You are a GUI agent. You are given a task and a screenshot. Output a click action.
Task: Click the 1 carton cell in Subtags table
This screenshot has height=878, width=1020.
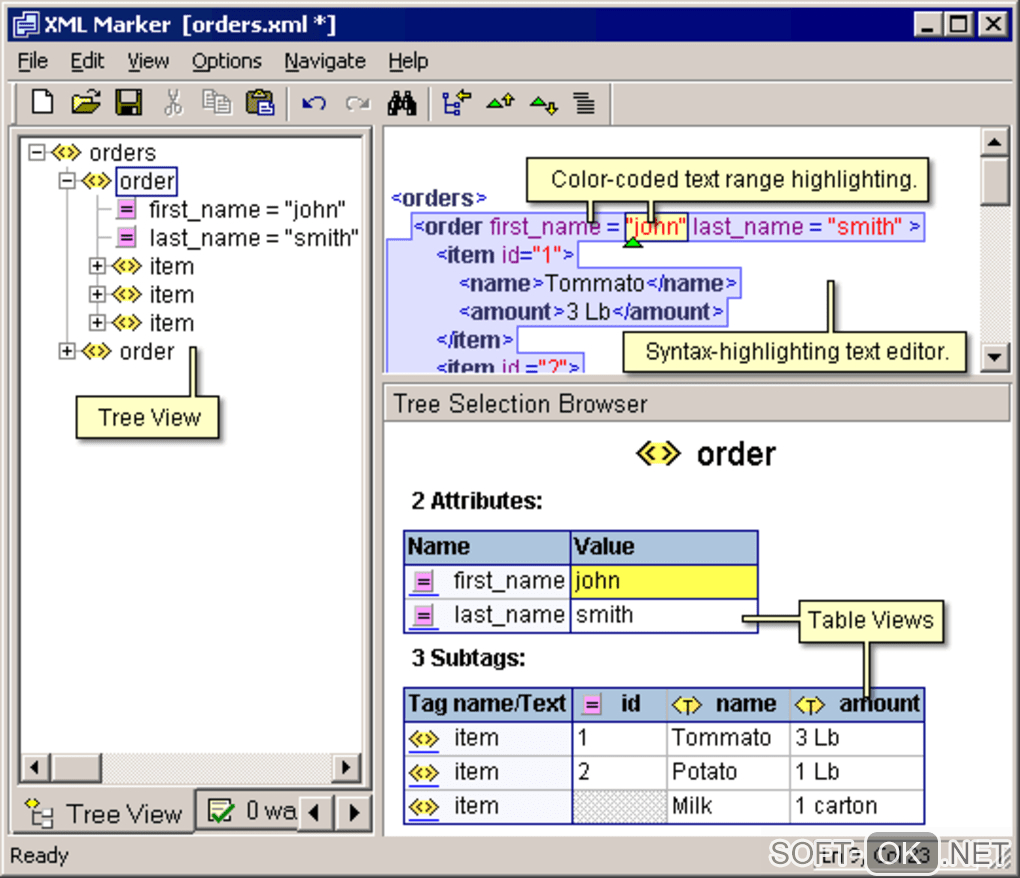click(x=857, y=806)
